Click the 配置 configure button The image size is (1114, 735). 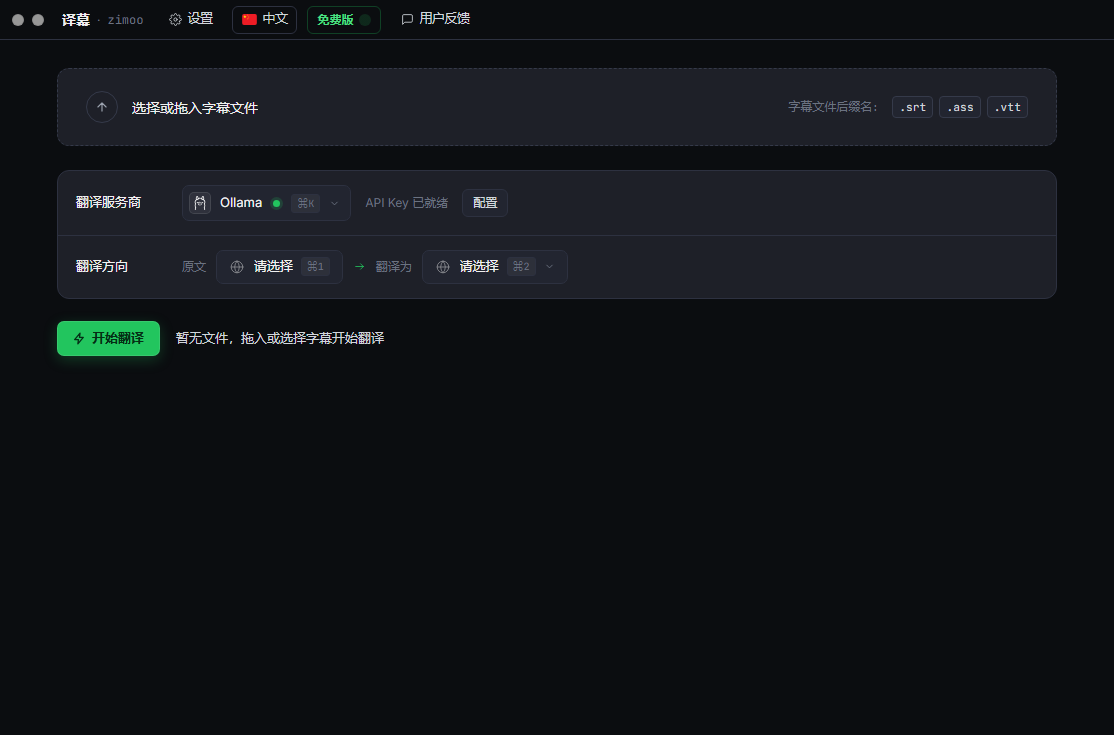[485, 203]
